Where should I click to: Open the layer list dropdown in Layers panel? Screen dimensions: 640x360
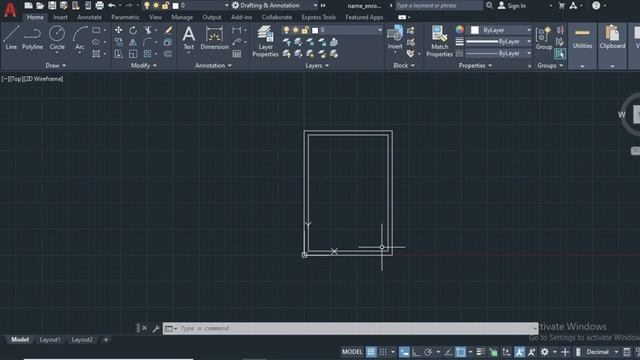click(380, 30)
